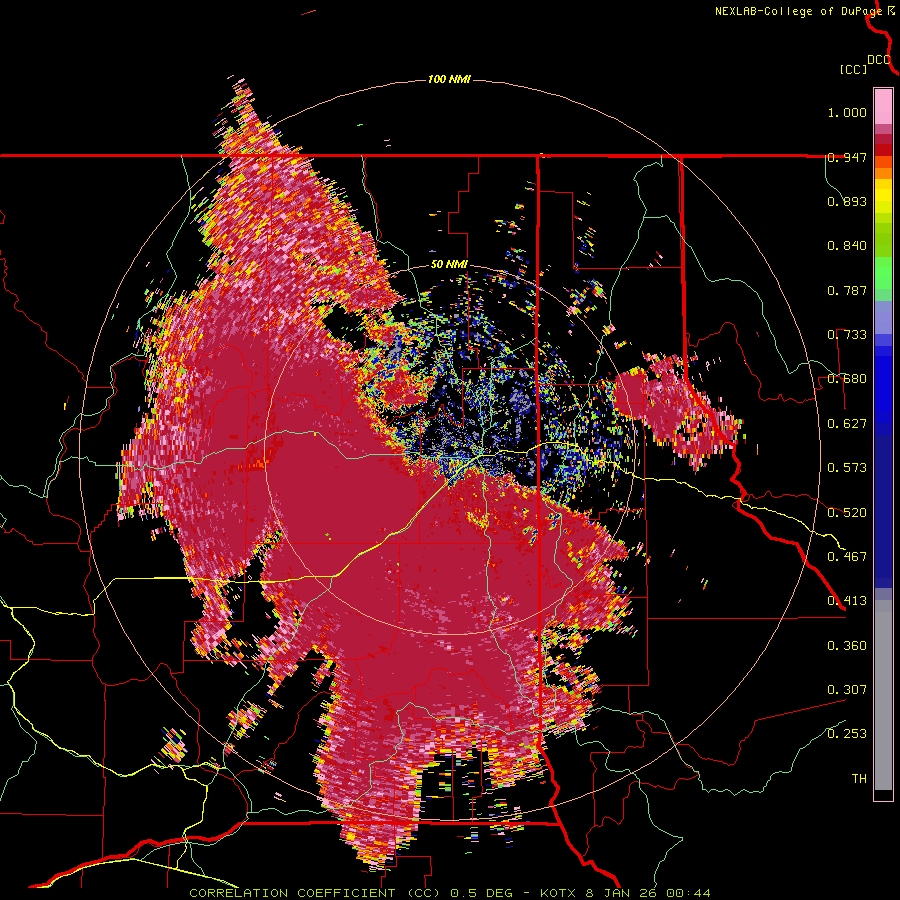Select the 0.467 legend value
The image size is (900, 900).
[847, 556]
